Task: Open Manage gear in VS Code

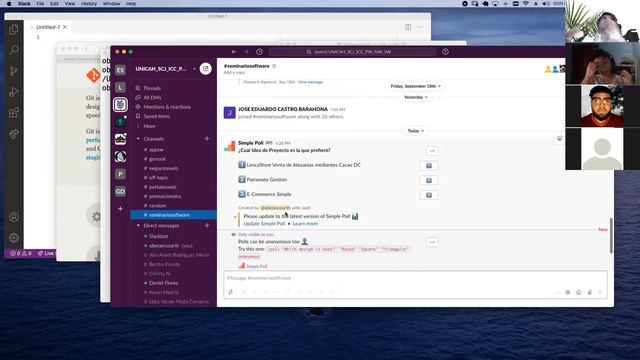Action: pos(14,238)
